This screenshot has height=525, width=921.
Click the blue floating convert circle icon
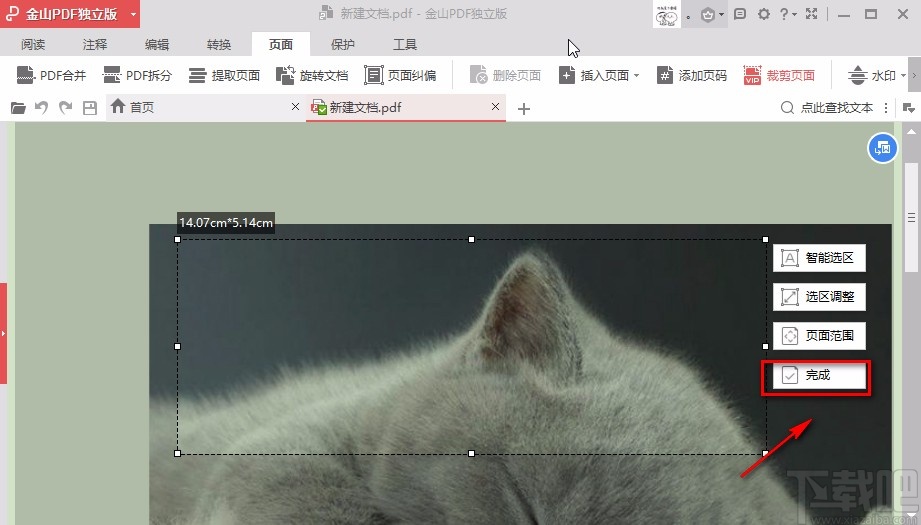882,148
